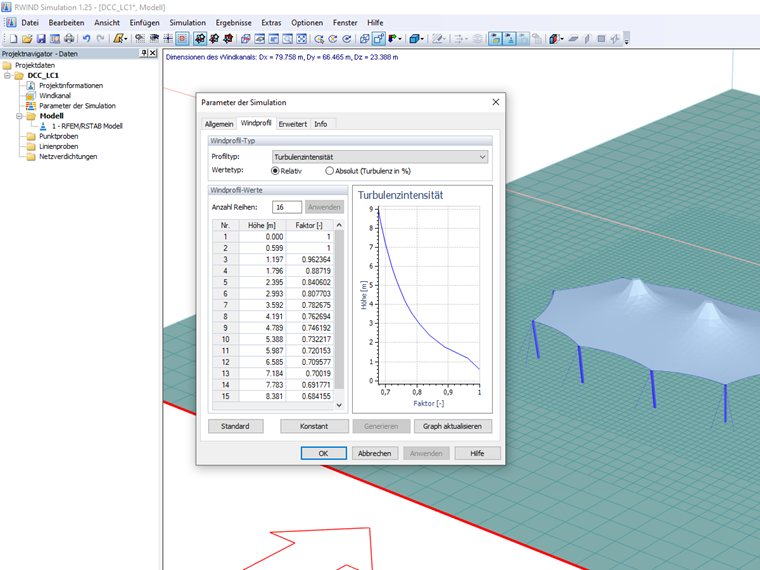
Task: Pin the Projektnavigator panel
Action: [144, 53]
